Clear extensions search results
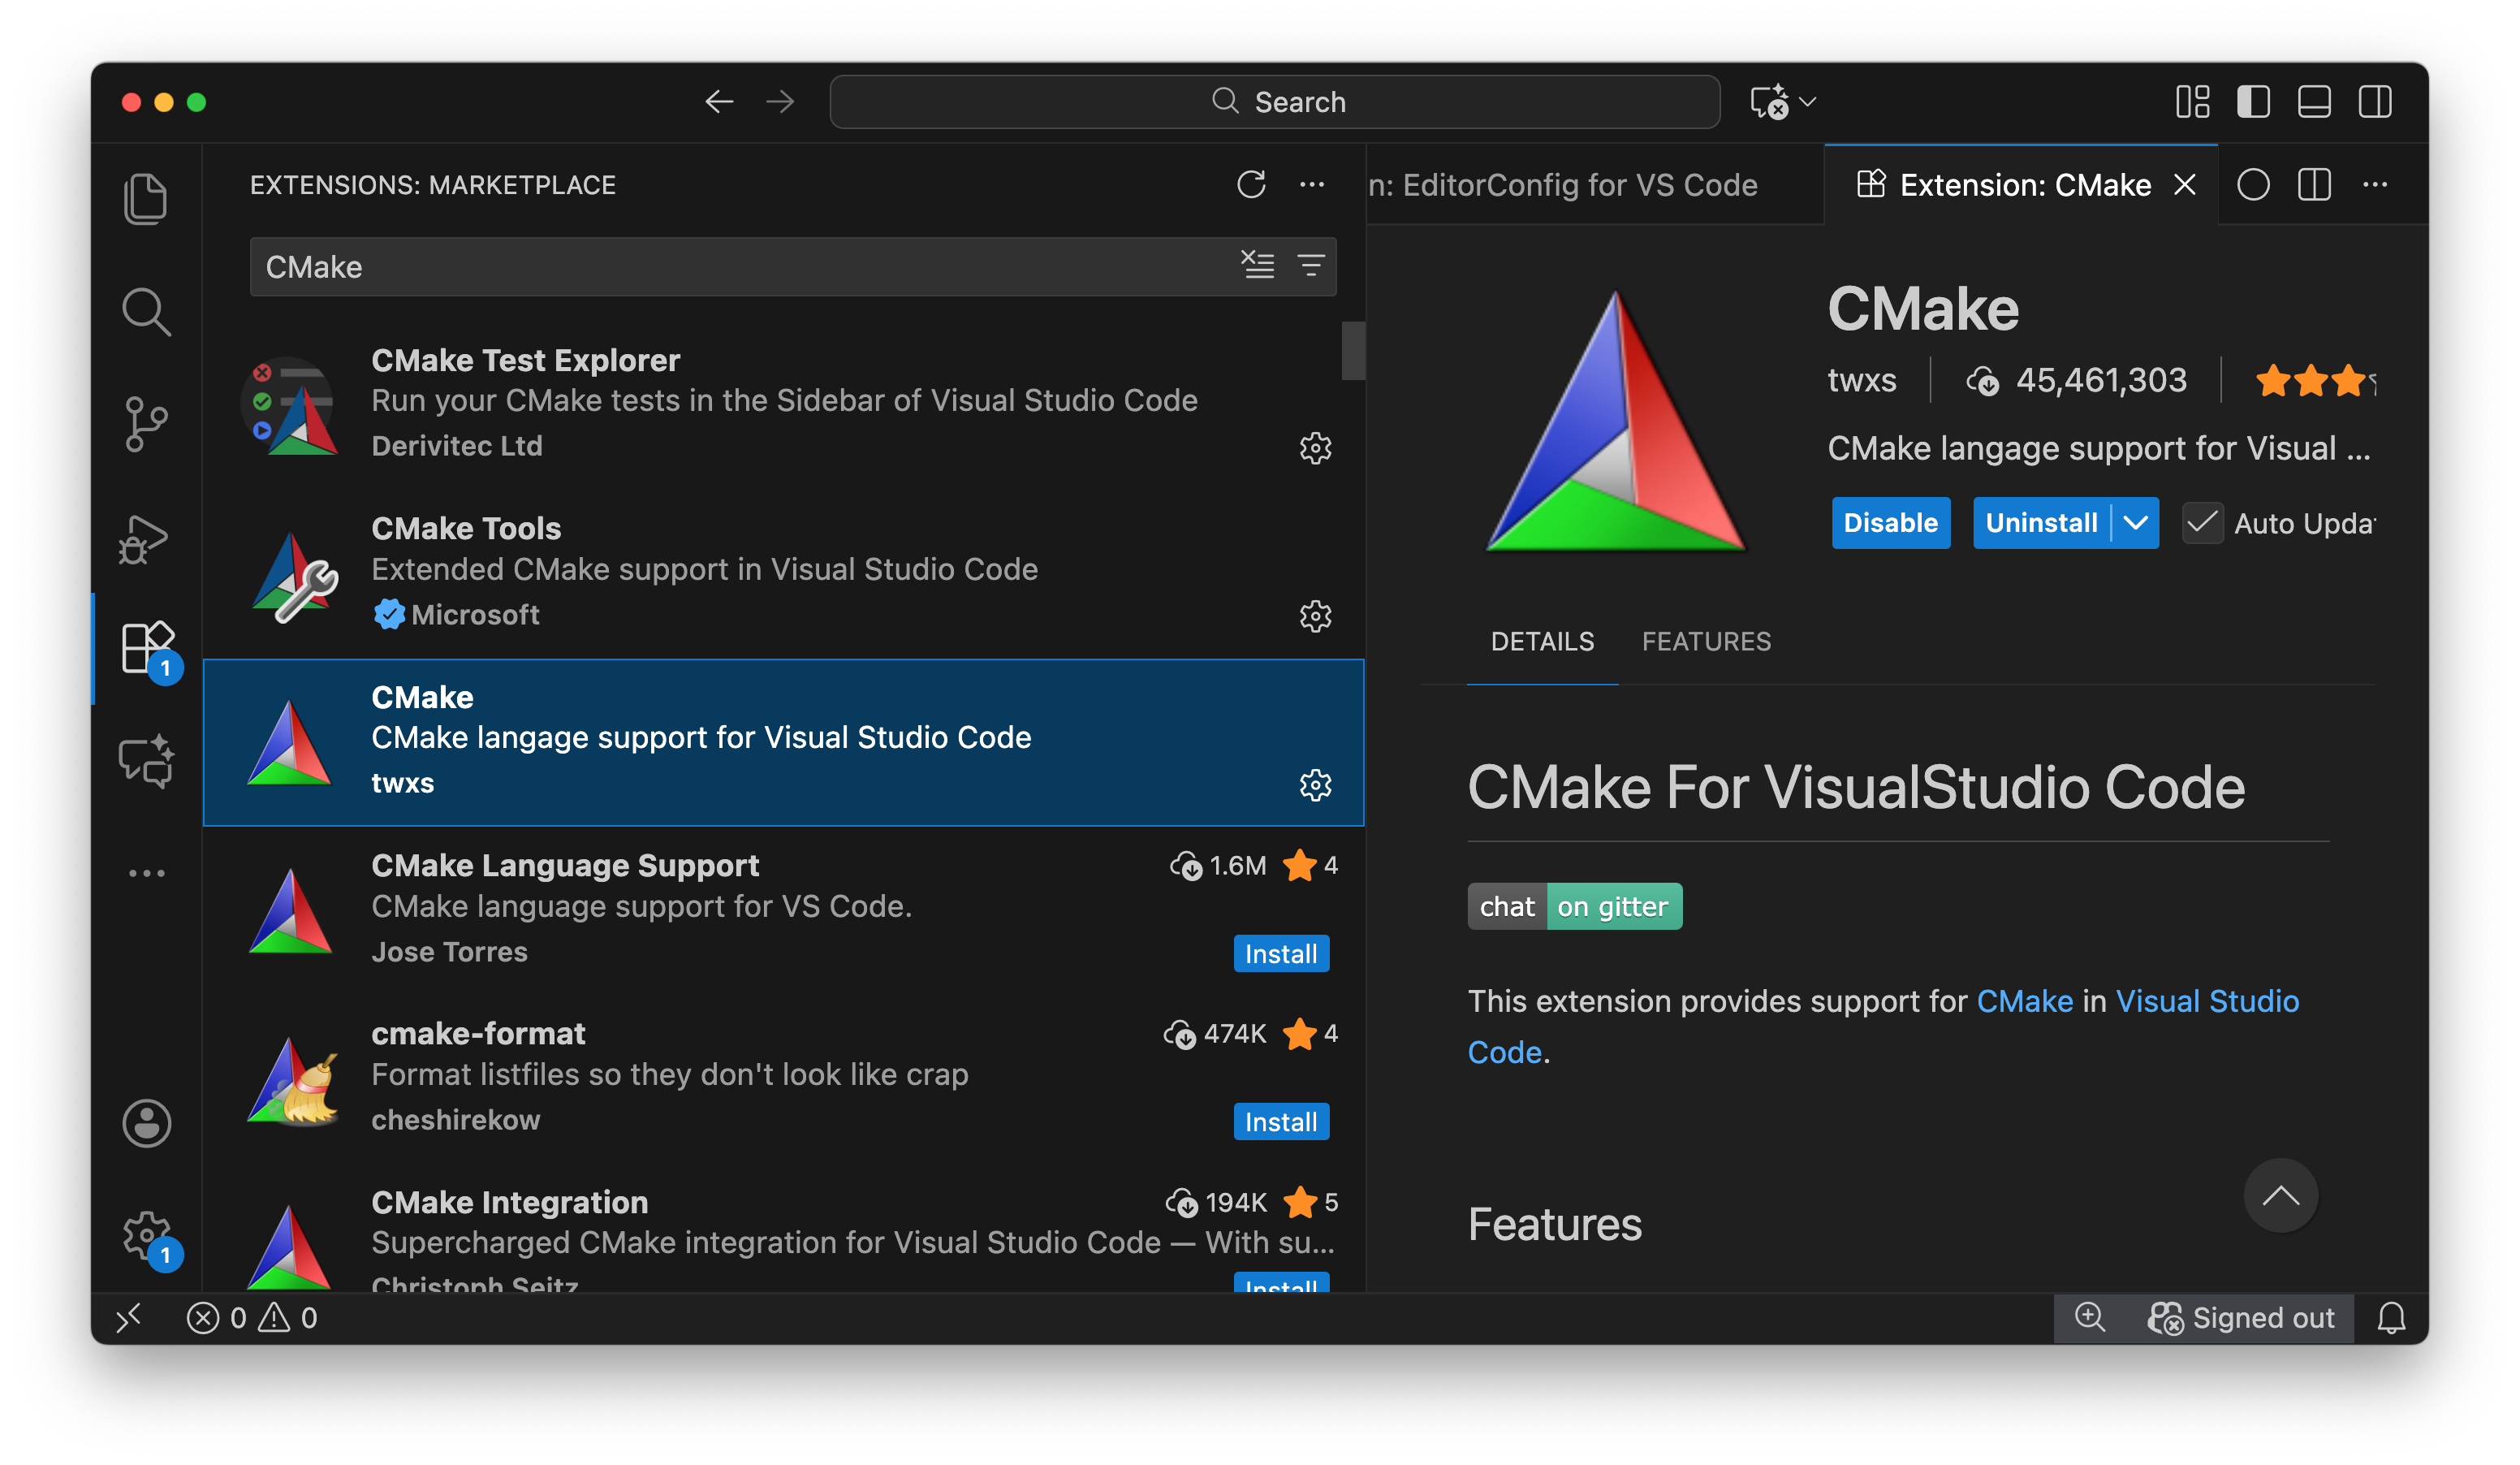This screenshot has width=2520, height=1465. pos(1257,265)
